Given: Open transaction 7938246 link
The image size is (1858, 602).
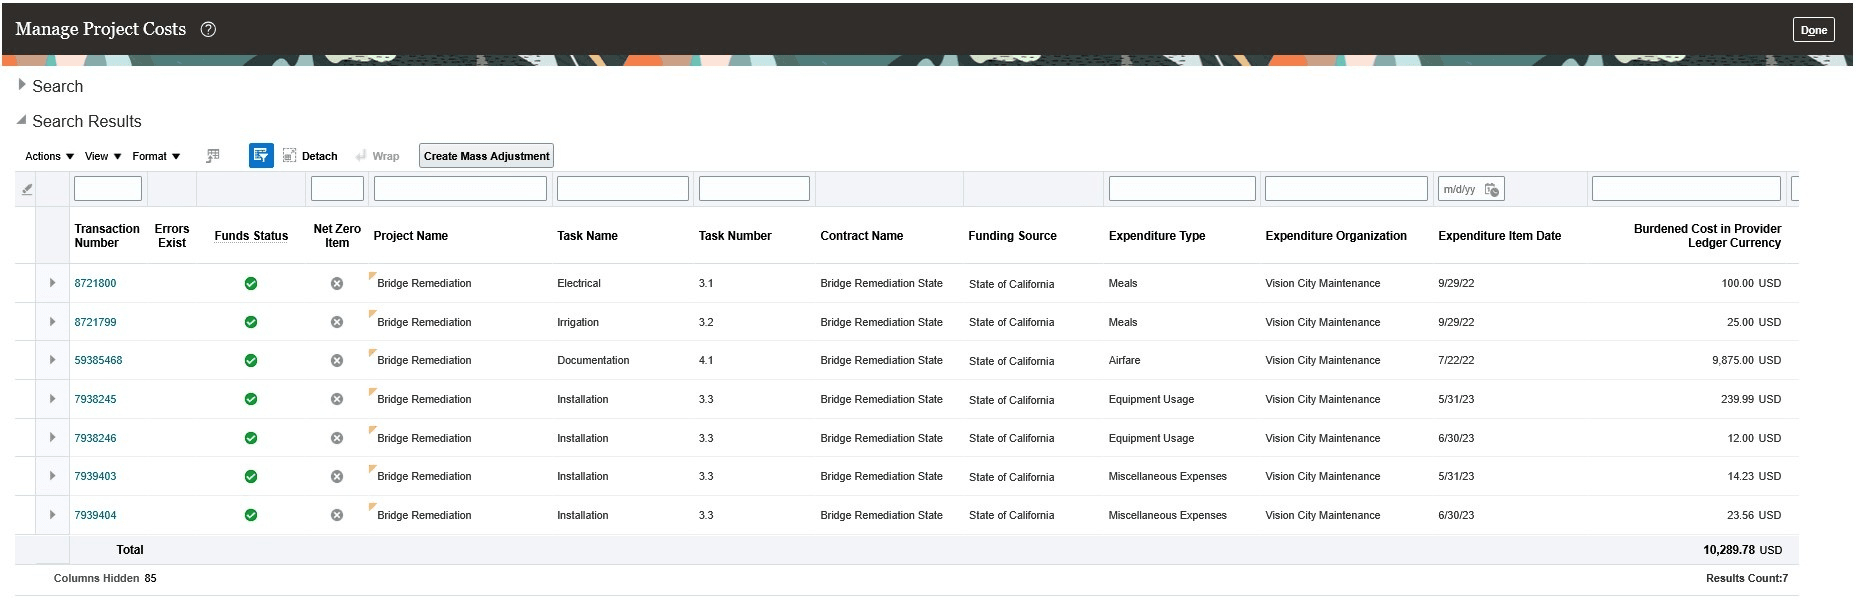Looking at the screenshot, I should point(95,438).
